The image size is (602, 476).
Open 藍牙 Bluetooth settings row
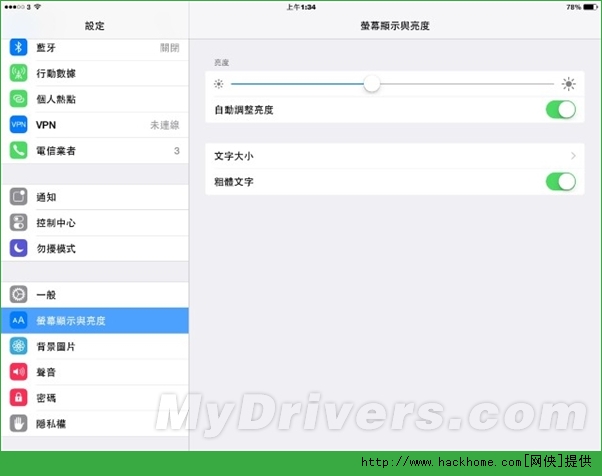tap(95, 48)
